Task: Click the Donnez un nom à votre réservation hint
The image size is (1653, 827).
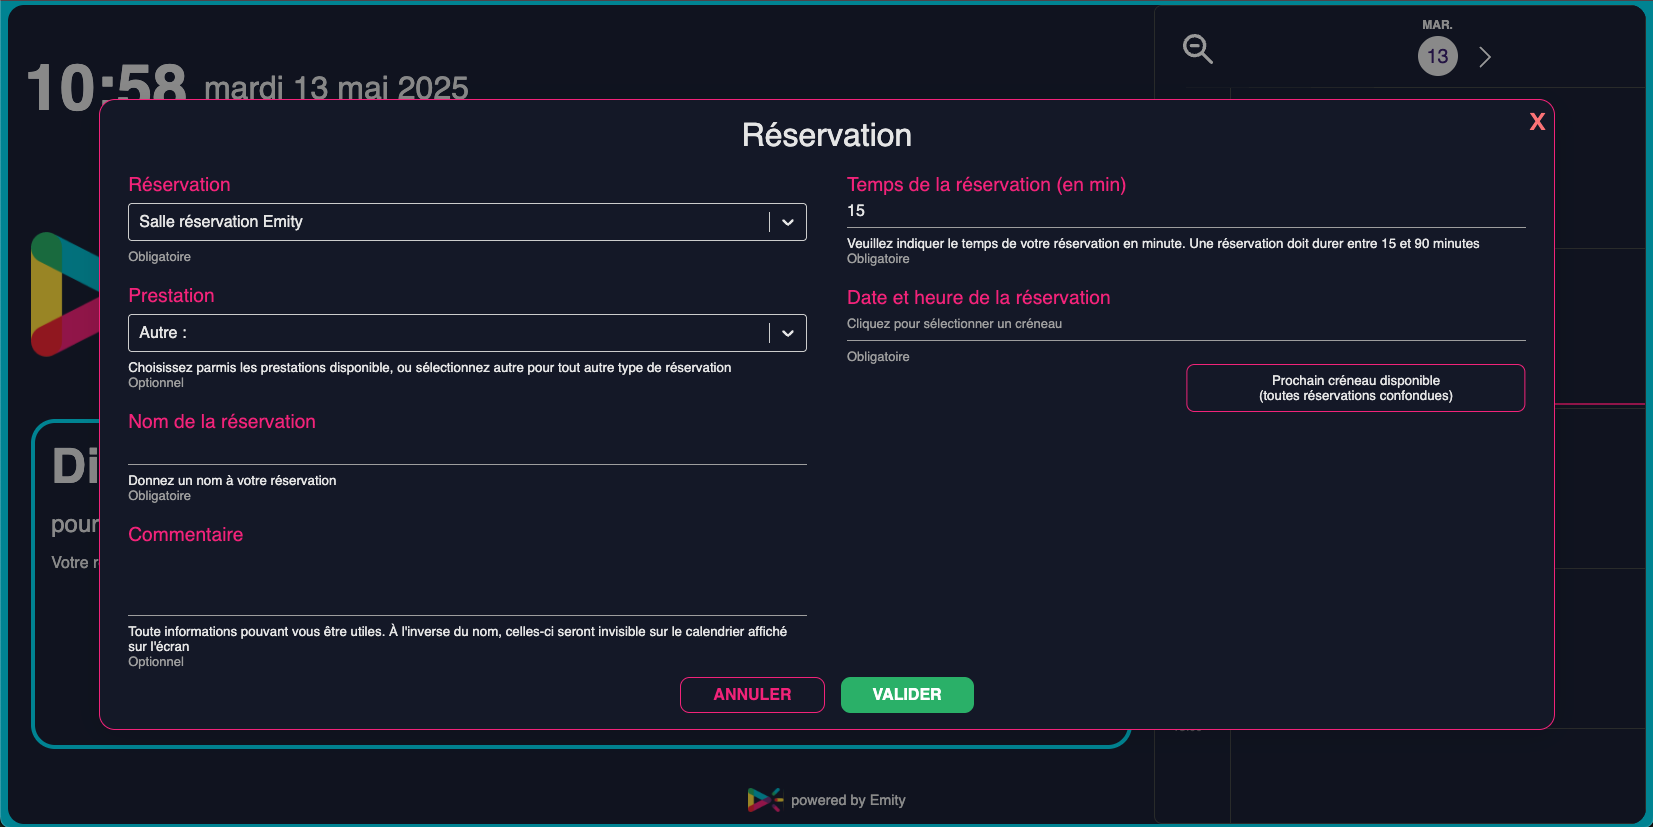Action: tap(232, 481)
